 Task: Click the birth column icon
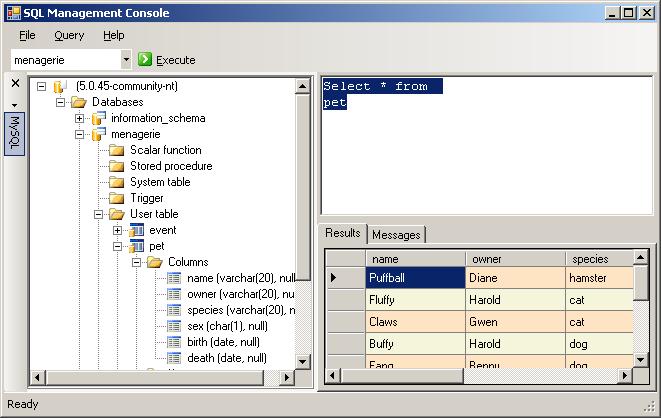pos(174,342)
